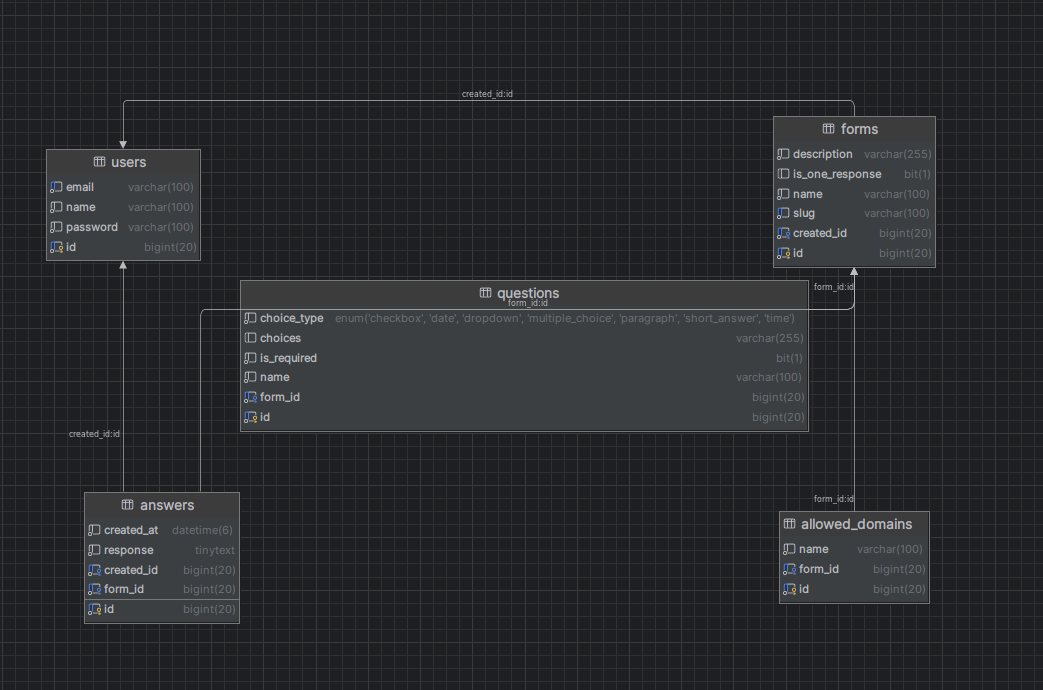Click the forms table header icon
The height and width of the screenshot is (690, 1043).
click(x=828, y=129)
